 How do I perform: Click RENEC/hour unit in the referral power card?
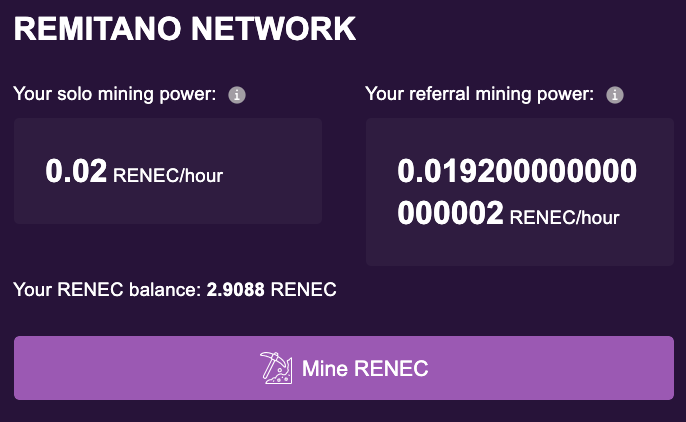(x=564, y=217)
